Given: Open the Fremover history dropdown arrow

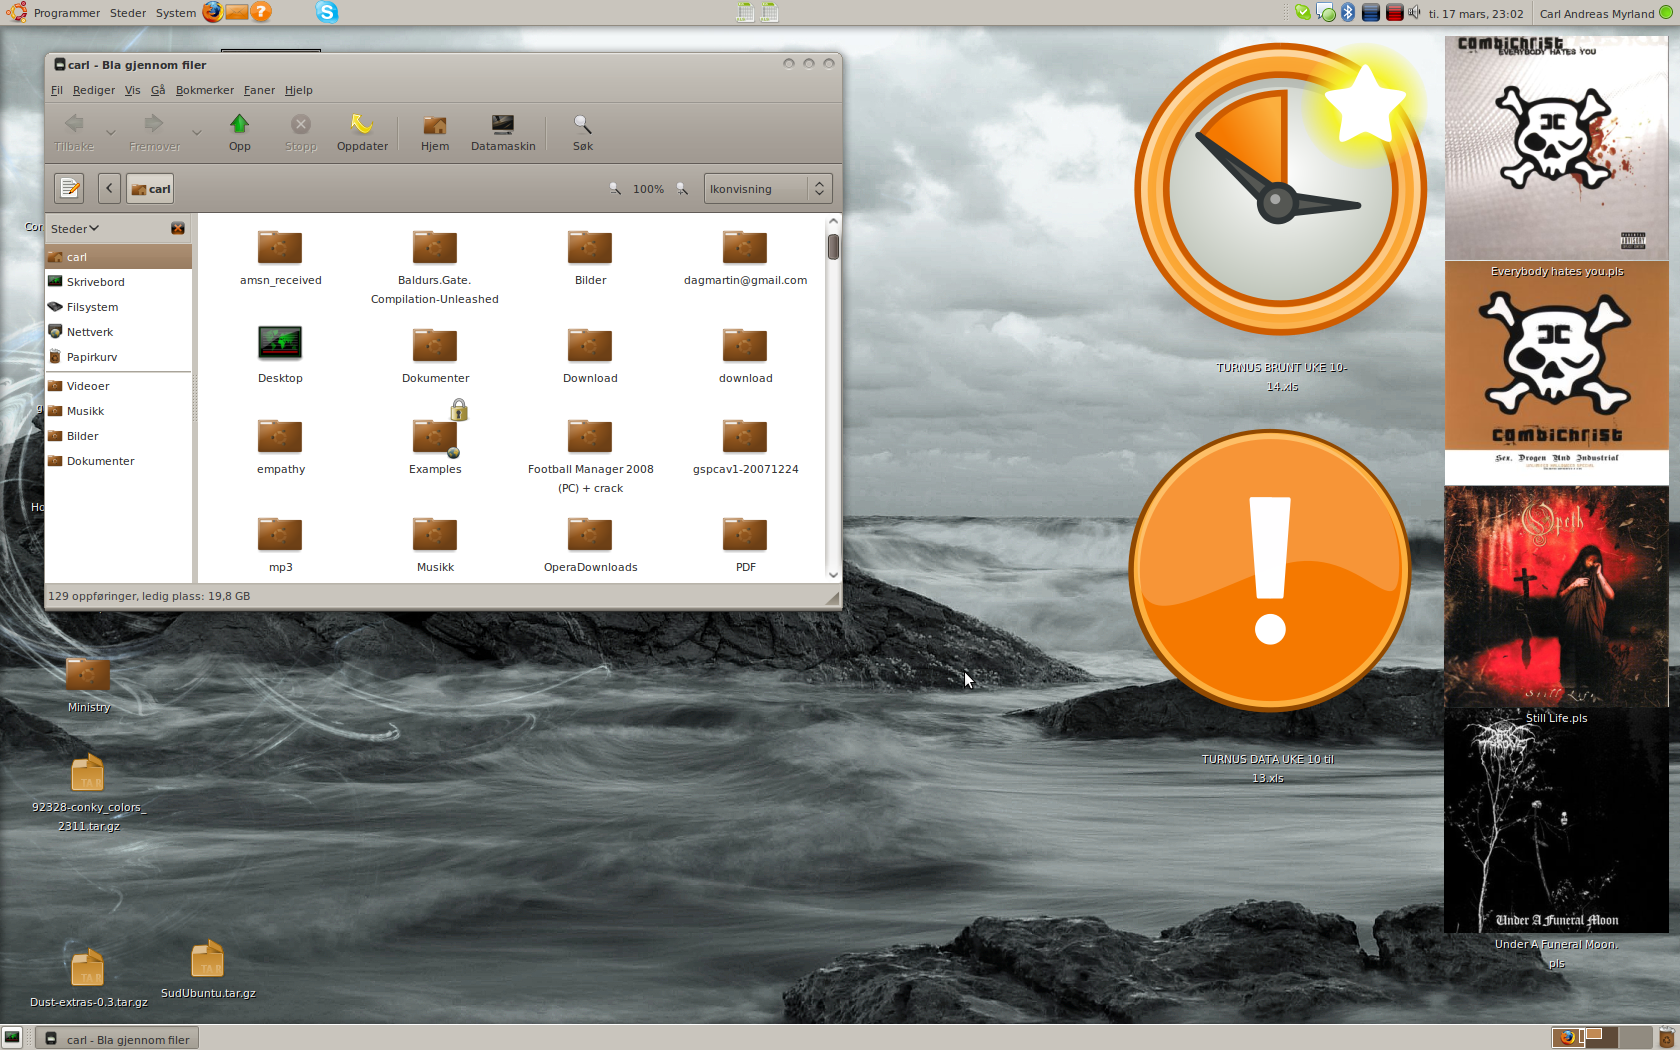Looking at the screenshot, I should [x=196, y=132].
